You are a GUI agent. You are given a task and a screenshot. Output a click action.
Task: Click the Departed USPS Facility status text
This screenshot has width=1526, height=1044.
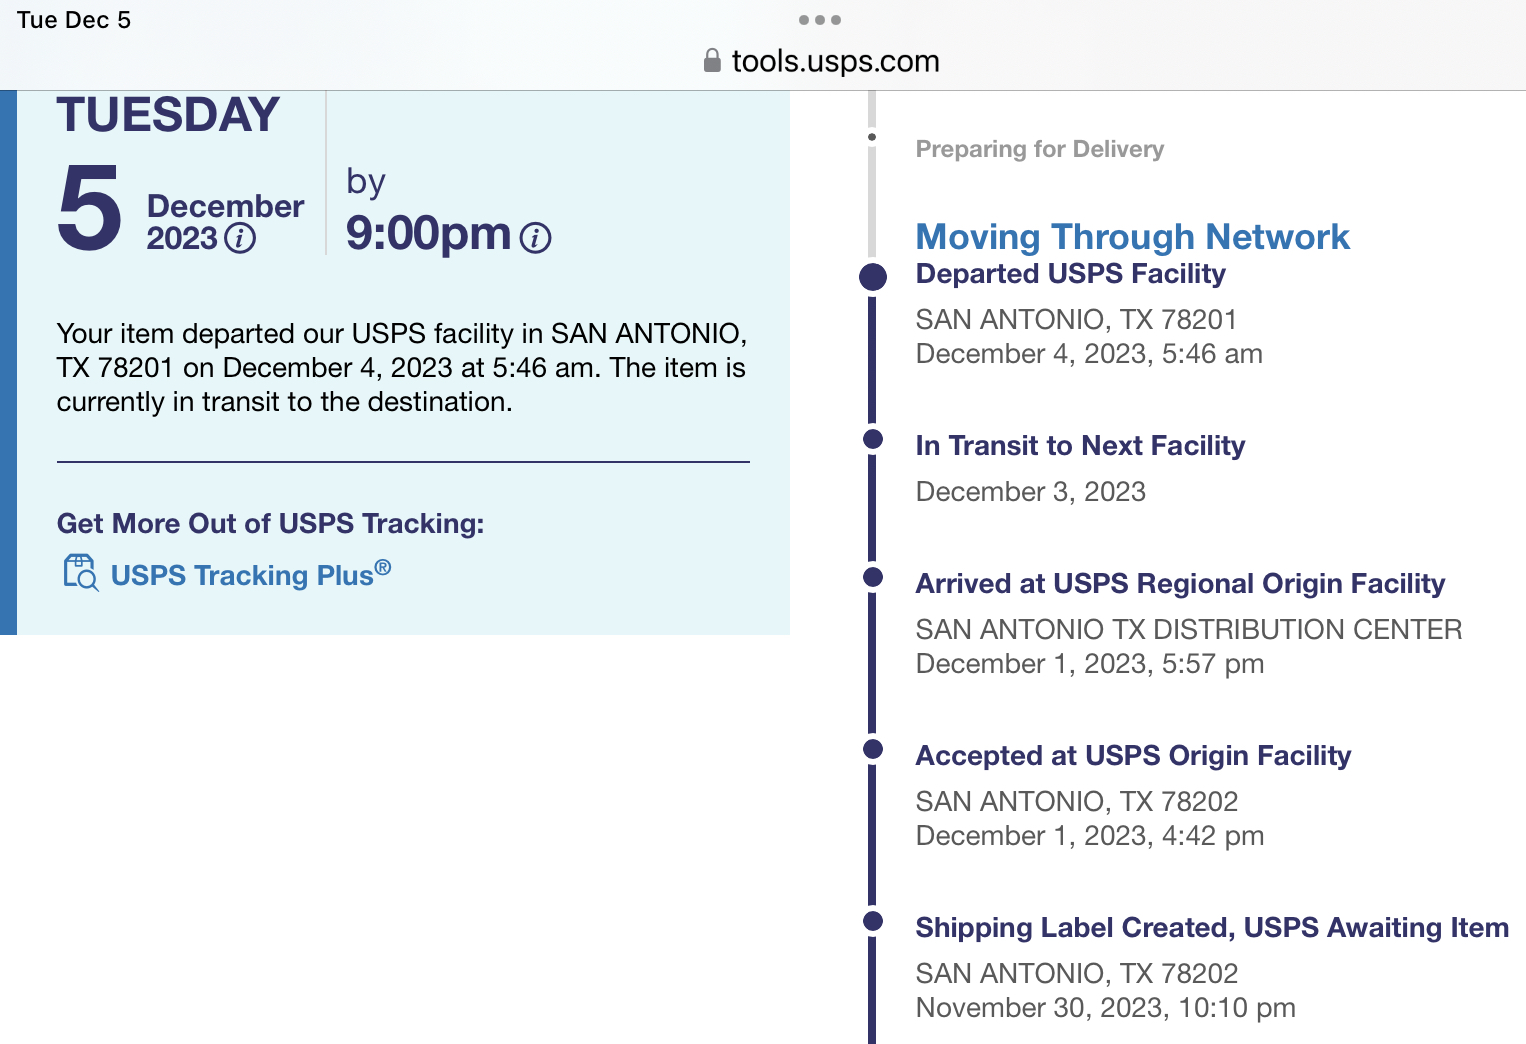[1070, 274]
